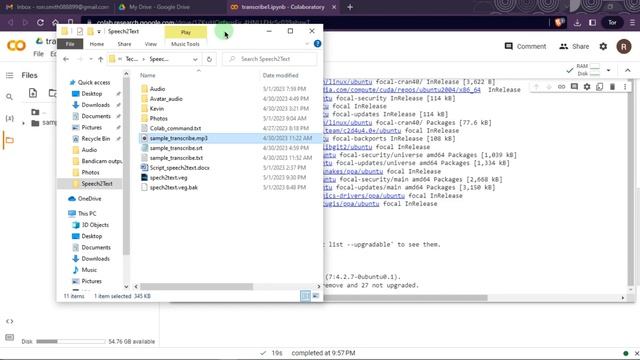The image size is (640, 360).
Task: Open the Home ribbon tab
Action: [97, 44]
